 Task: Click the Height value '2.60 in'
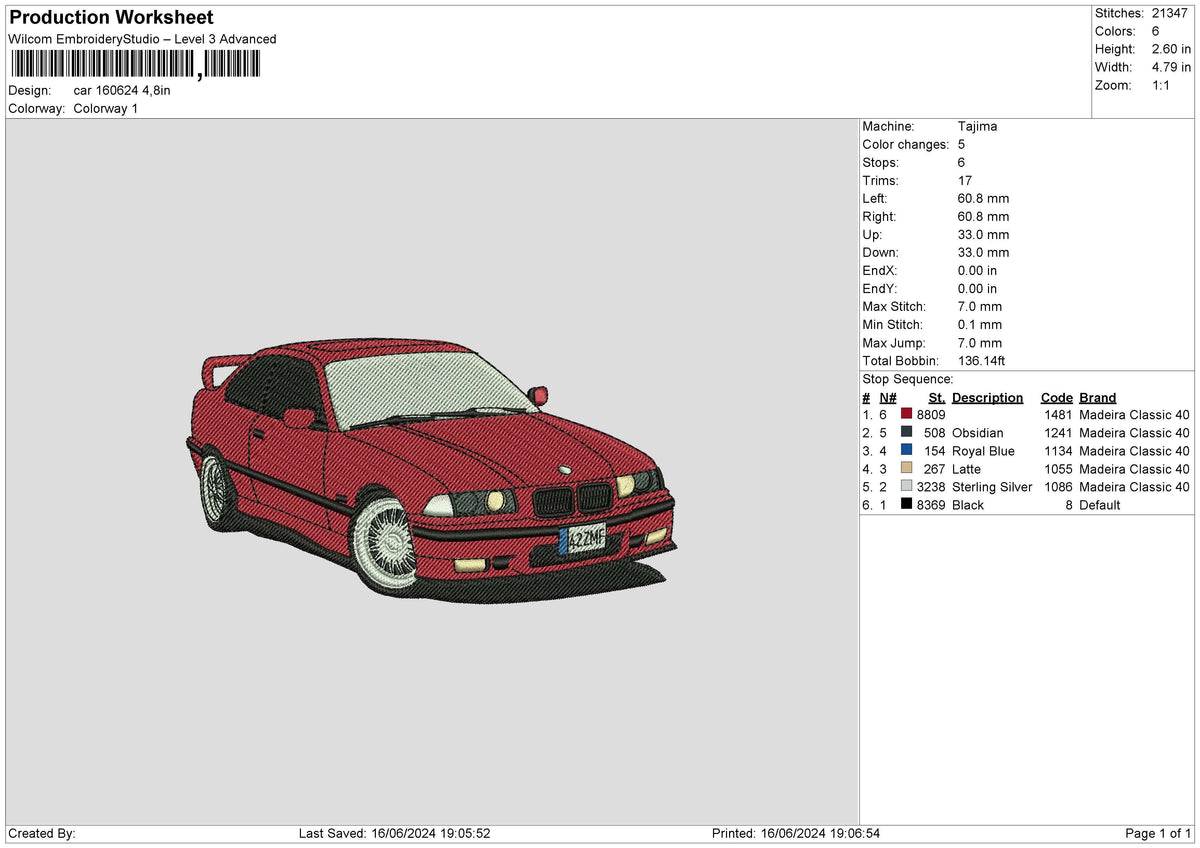pos(1171,49)
